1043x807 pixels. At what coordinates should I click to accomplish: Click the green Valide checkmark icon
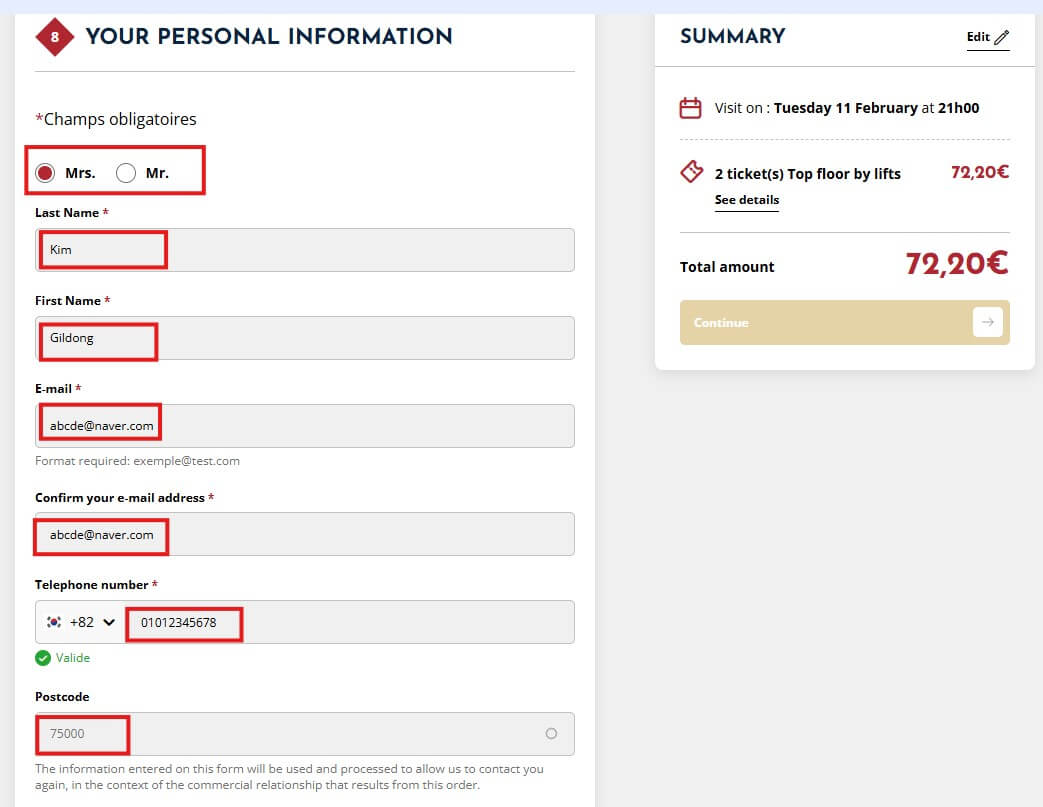click(43, 658)
